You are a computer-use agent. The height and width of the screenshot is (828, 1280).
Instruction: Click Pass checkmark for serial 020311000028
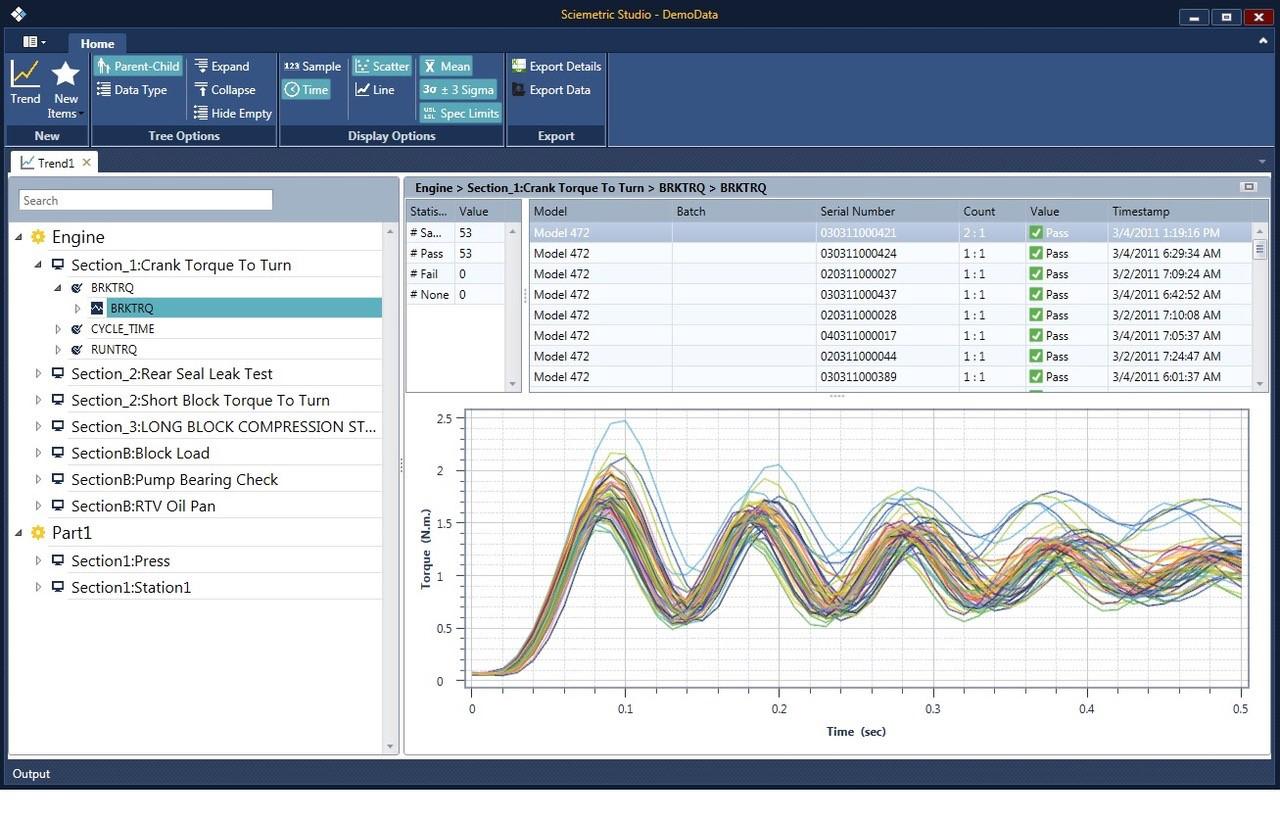click(x=1036, y=315)
